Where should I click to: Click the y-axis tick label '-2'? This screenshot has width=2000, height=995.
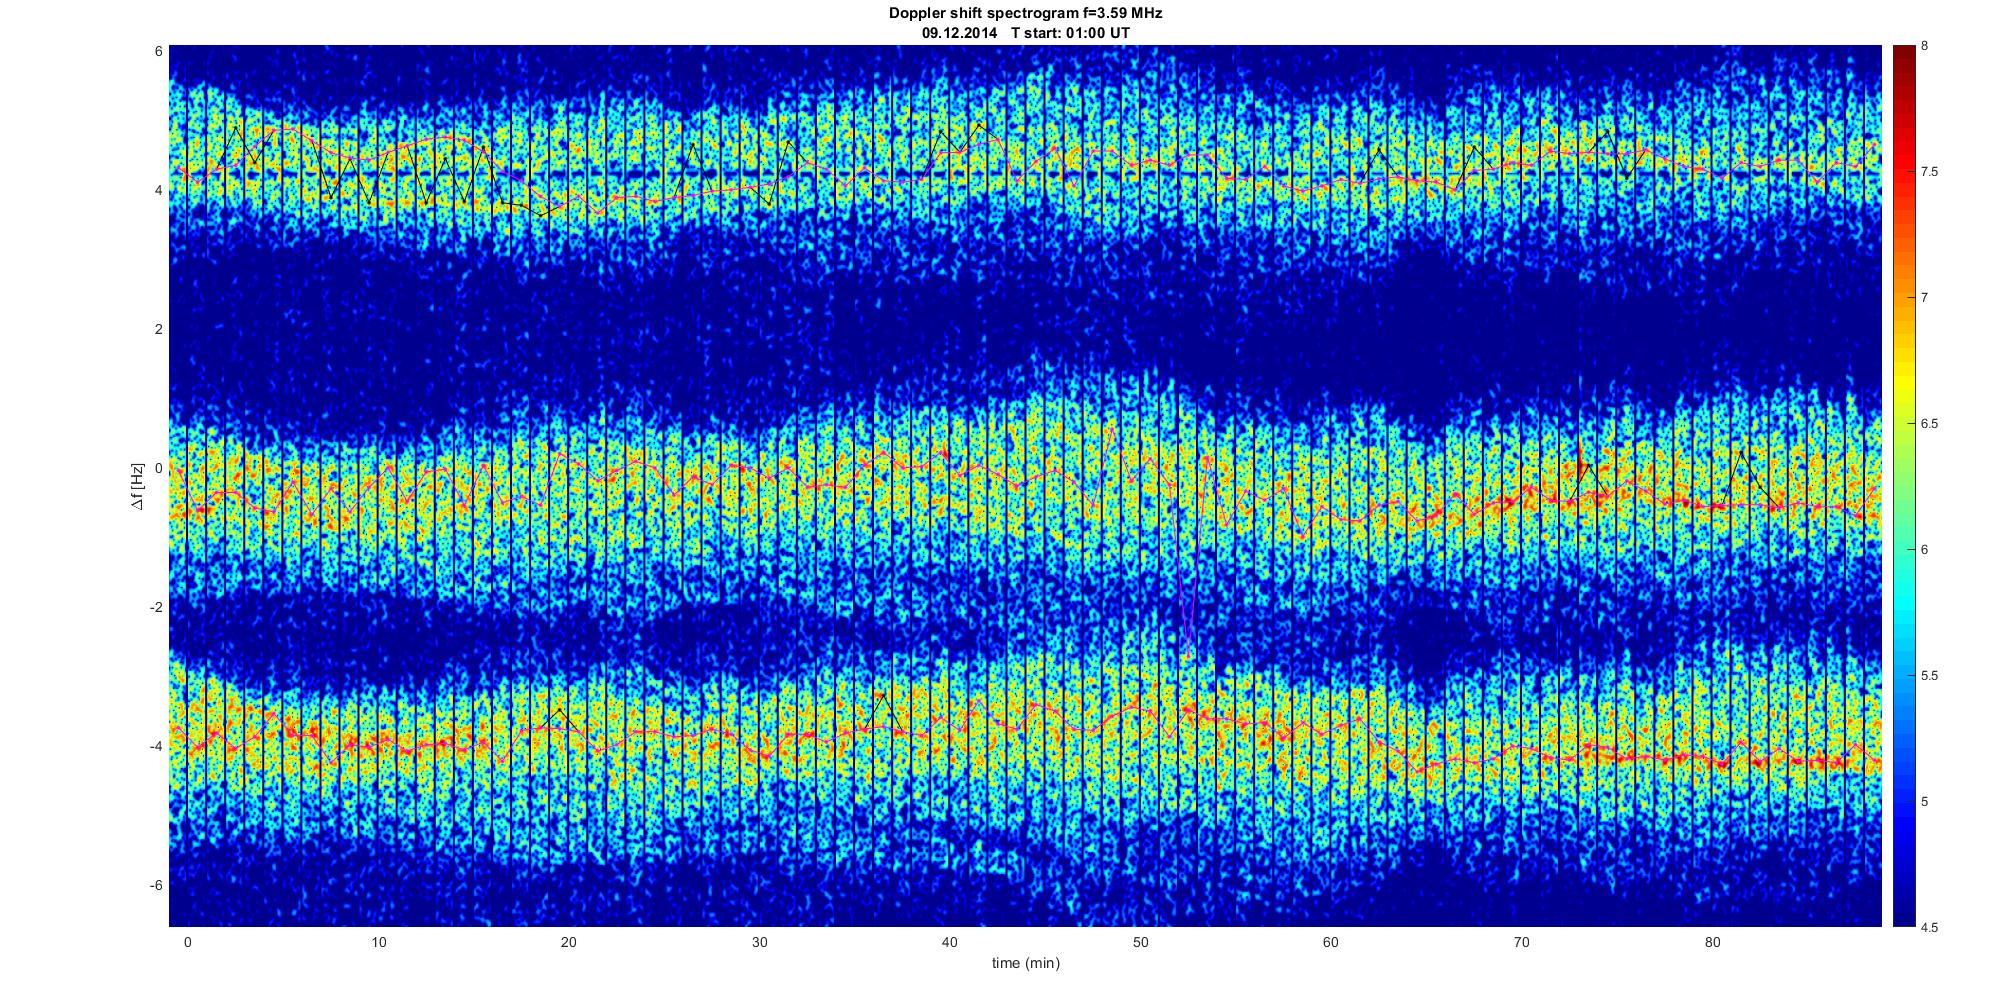[x=156, y=607]
